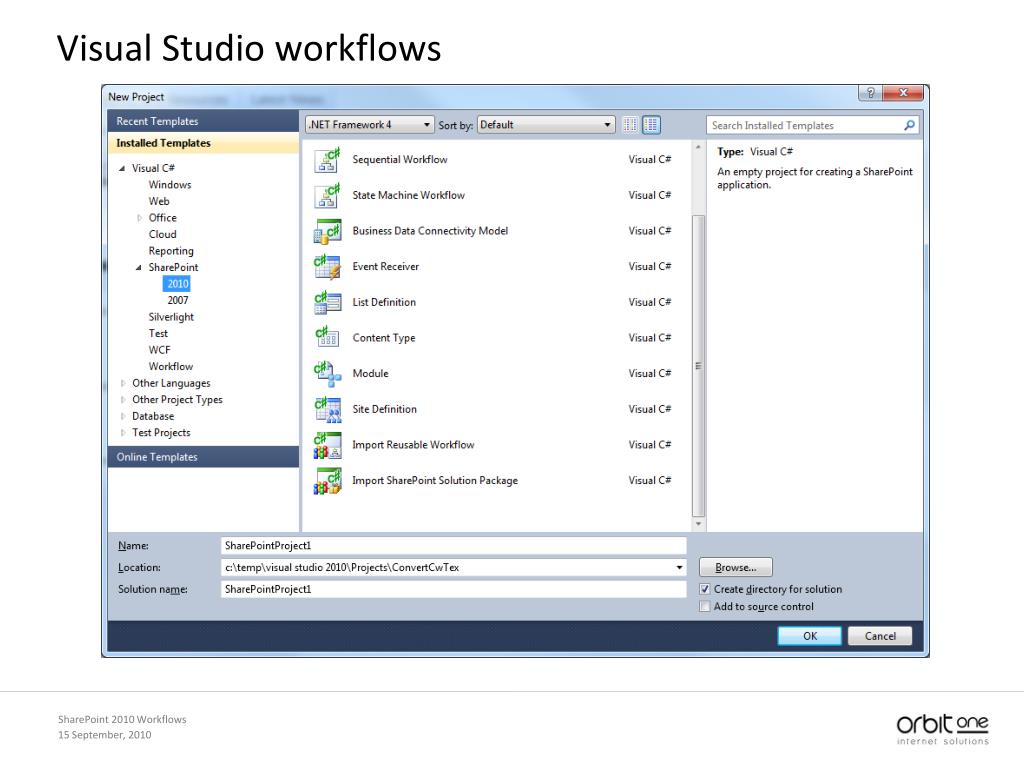Choose Import SharePoint Solution Package icon
1024x768 pixels.
pos(327,481)
